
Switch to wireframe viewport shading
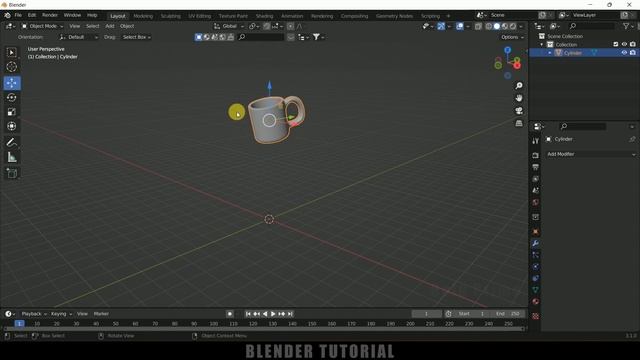click(x=489, y=26)
